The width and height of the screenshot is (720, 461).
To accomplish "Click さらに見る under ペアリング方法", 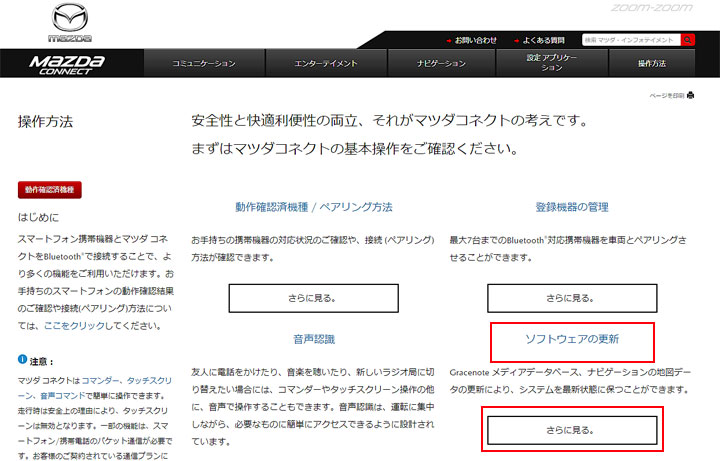I will pyautogui.click(x=314, y=298).
